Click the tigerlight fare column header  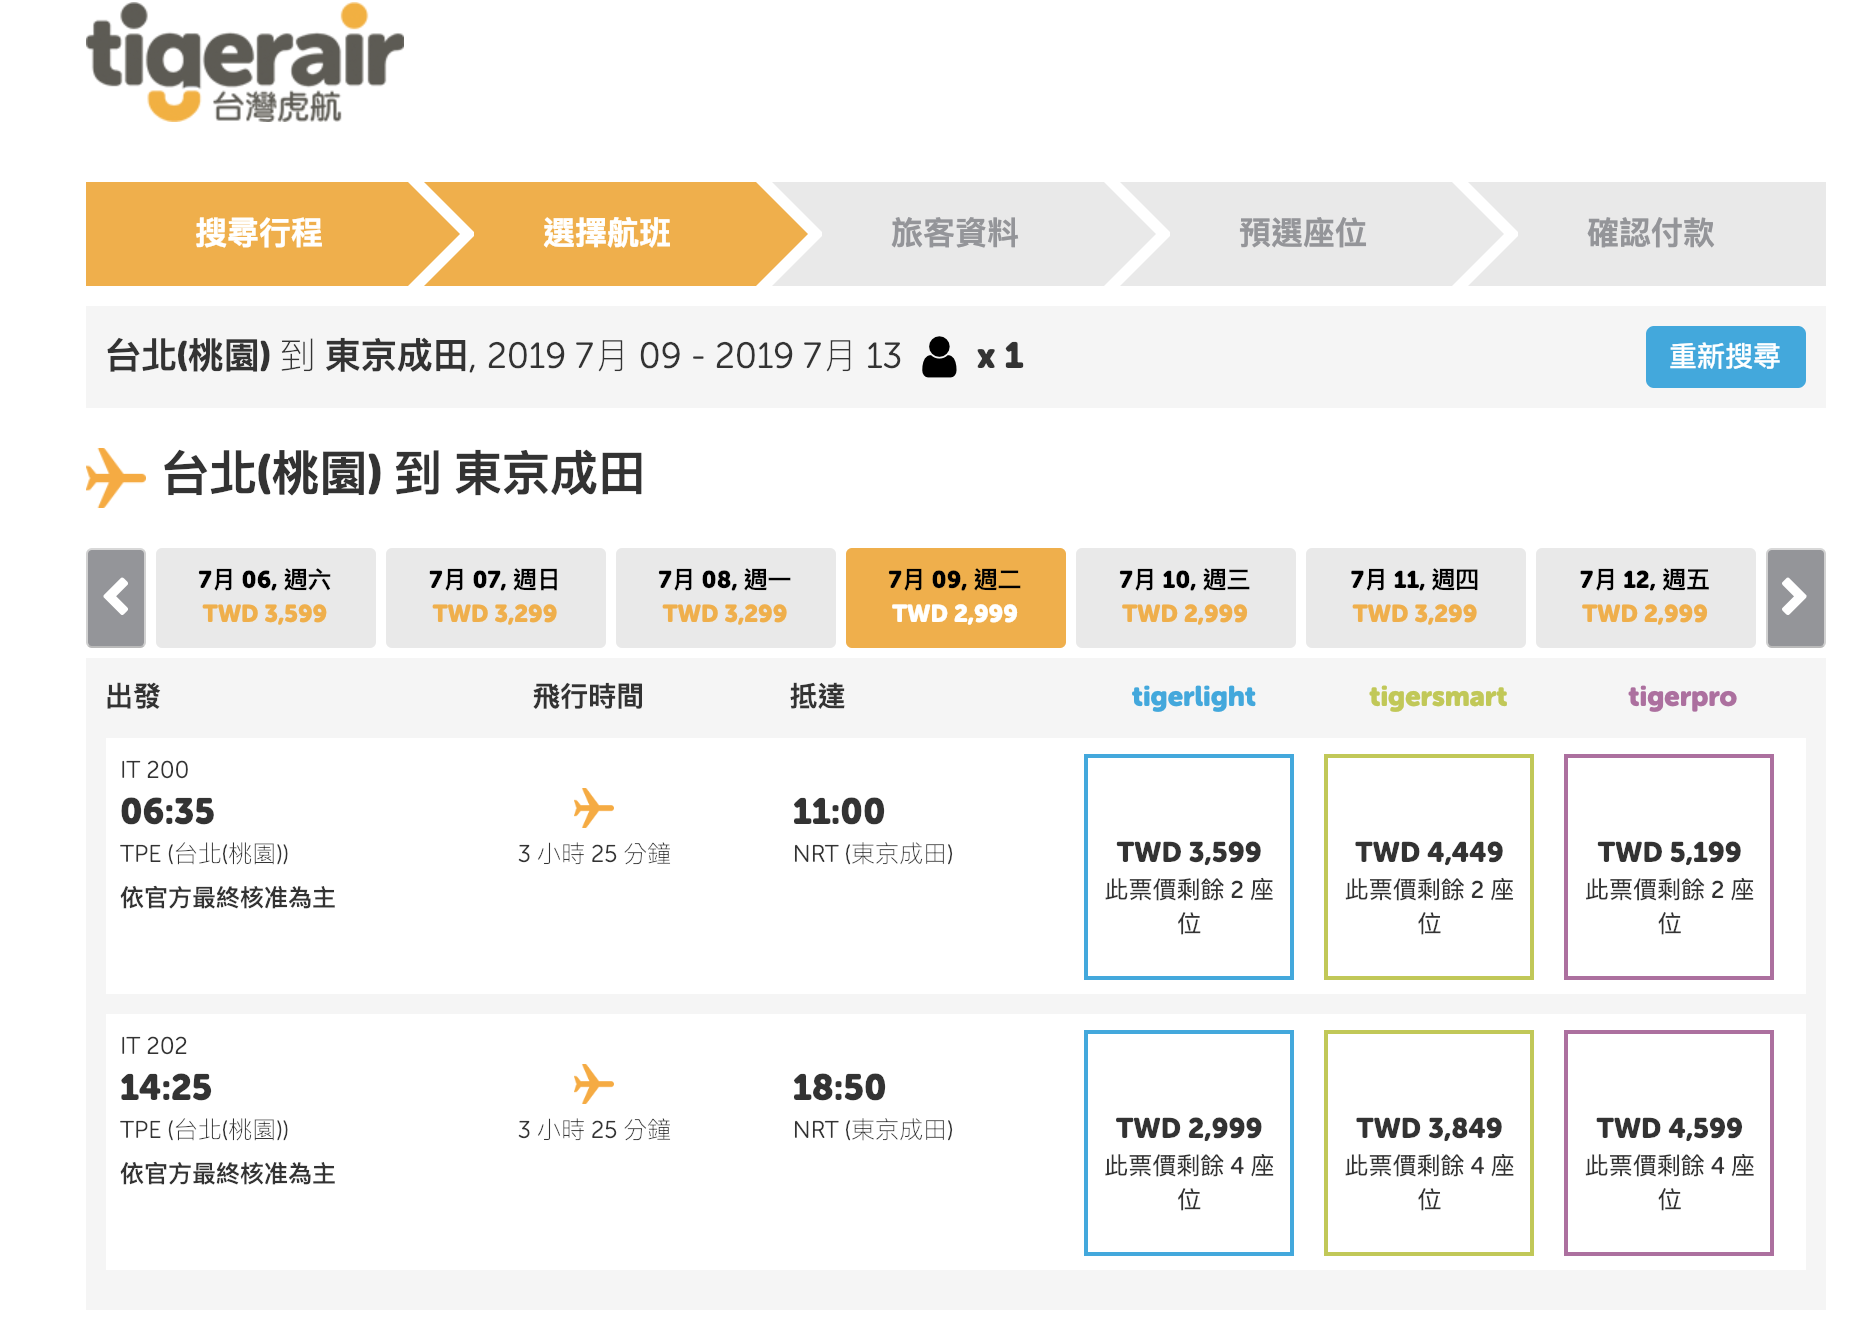tap(1193, 697)
